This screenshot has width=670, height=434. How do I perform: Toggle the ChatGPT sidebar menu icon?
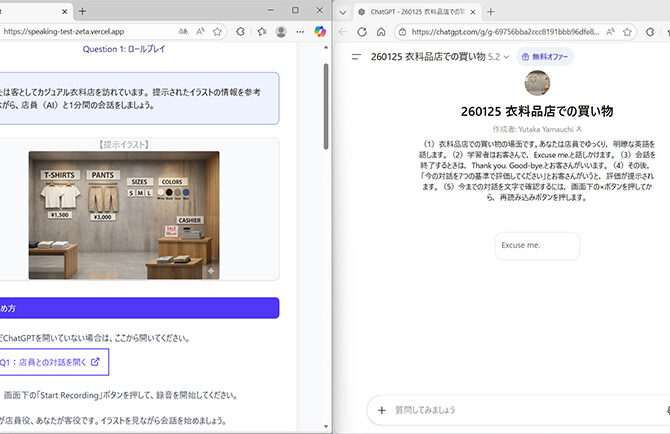tap(356, 56)
